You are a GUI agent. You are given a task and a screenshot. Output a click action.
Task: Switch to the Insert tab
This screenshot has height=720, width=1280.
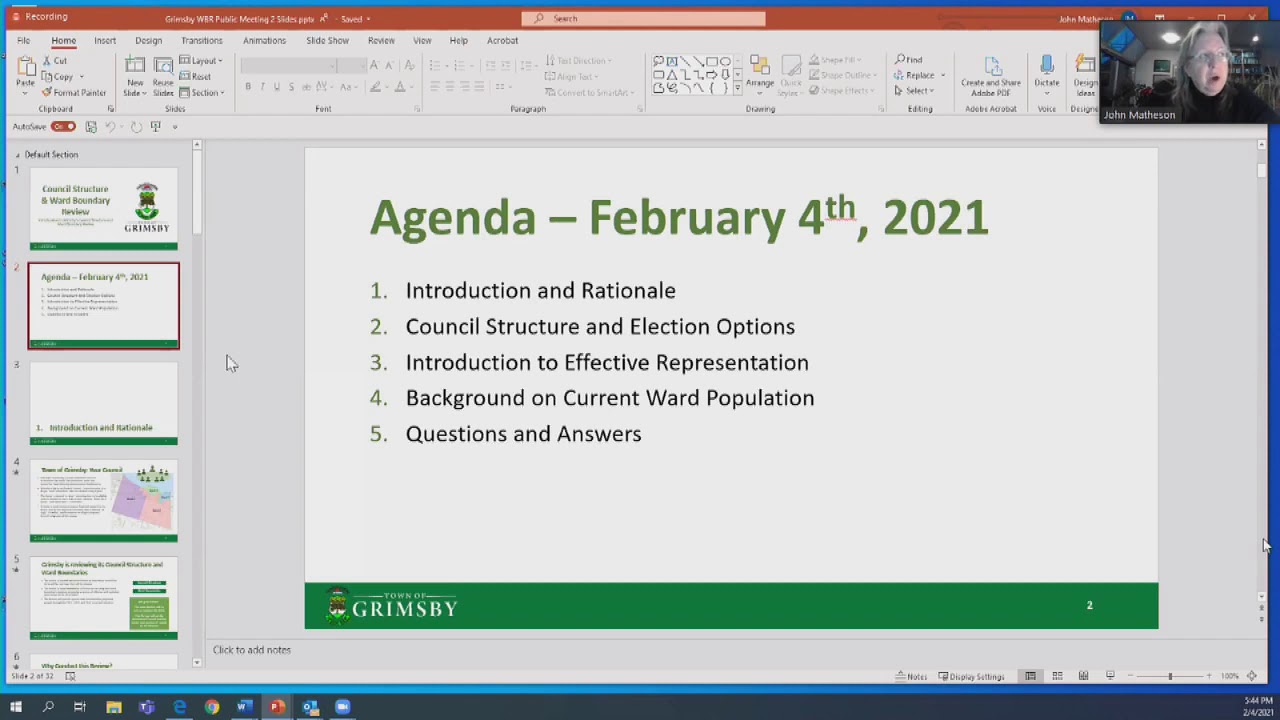pyautogui.click(x=105, y=41)
